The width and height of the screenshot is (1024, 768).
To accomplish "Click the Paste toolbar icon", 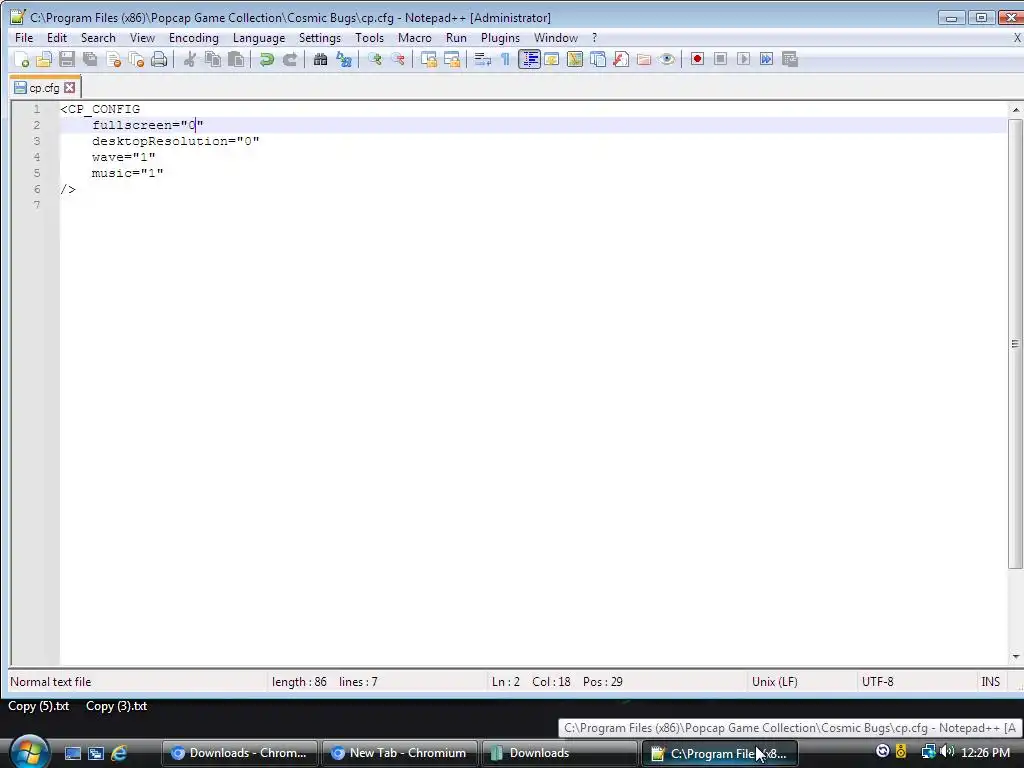I will tap(236, 59).
